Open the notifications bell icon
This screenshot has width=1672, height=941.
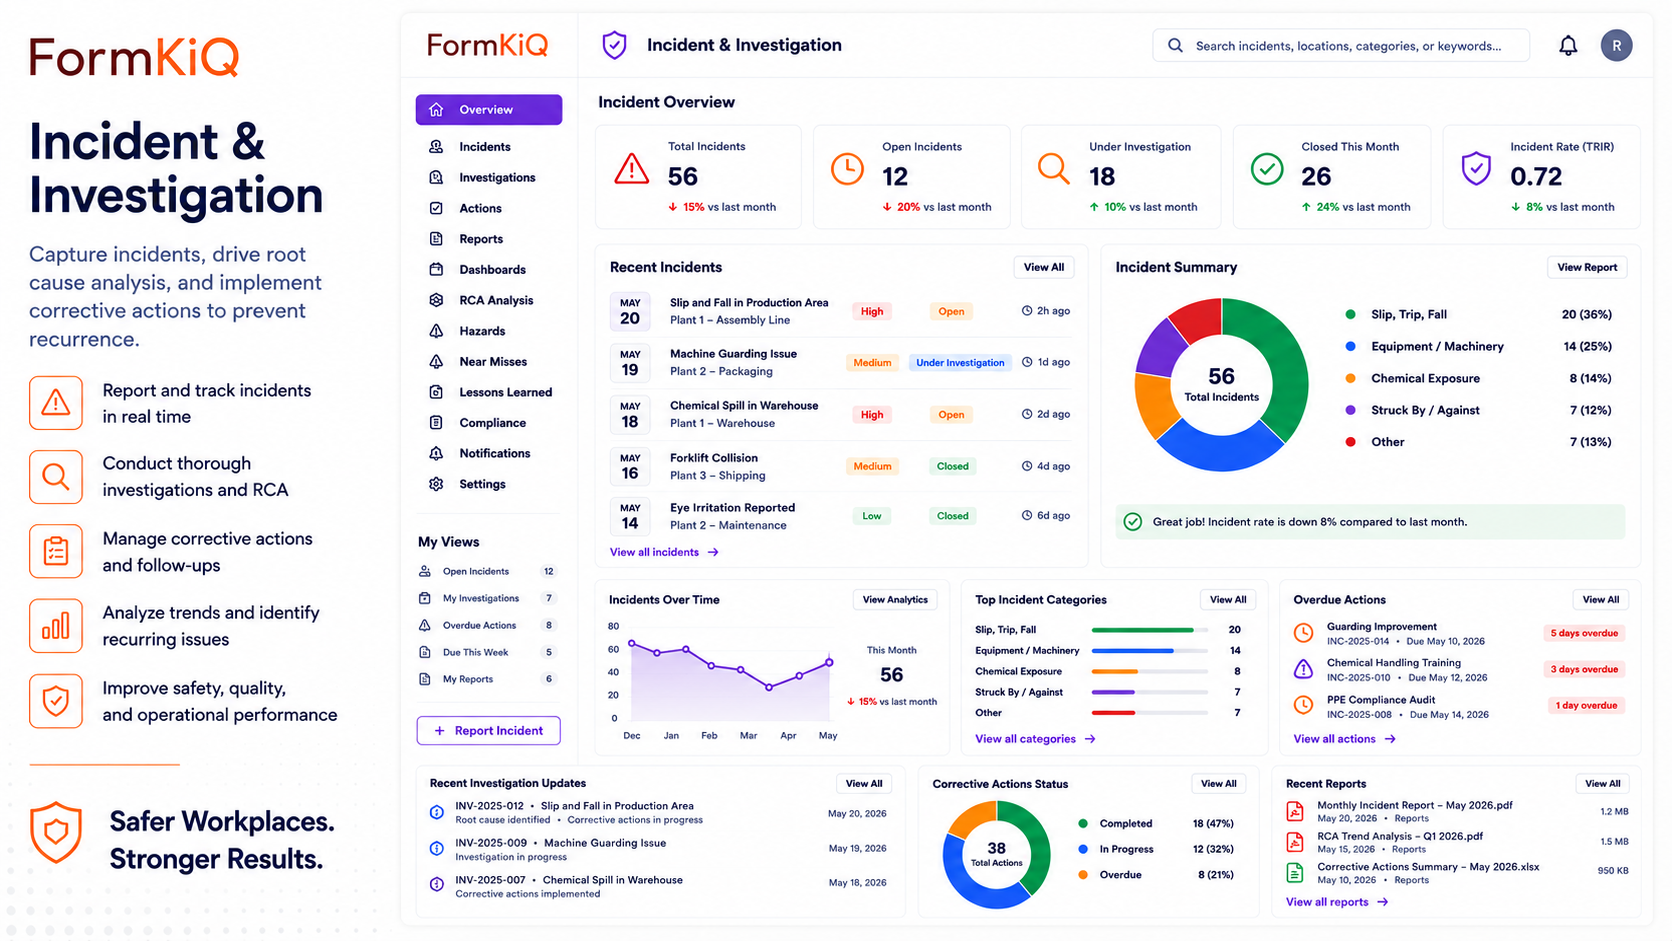(1568, 45)
